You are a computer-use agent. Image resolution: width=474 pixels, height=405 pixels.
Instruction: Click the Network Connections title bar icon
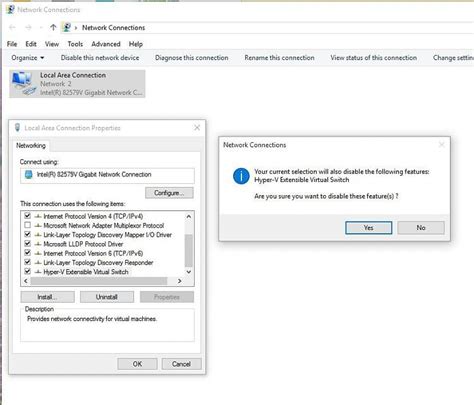click(x=10, y=9)
